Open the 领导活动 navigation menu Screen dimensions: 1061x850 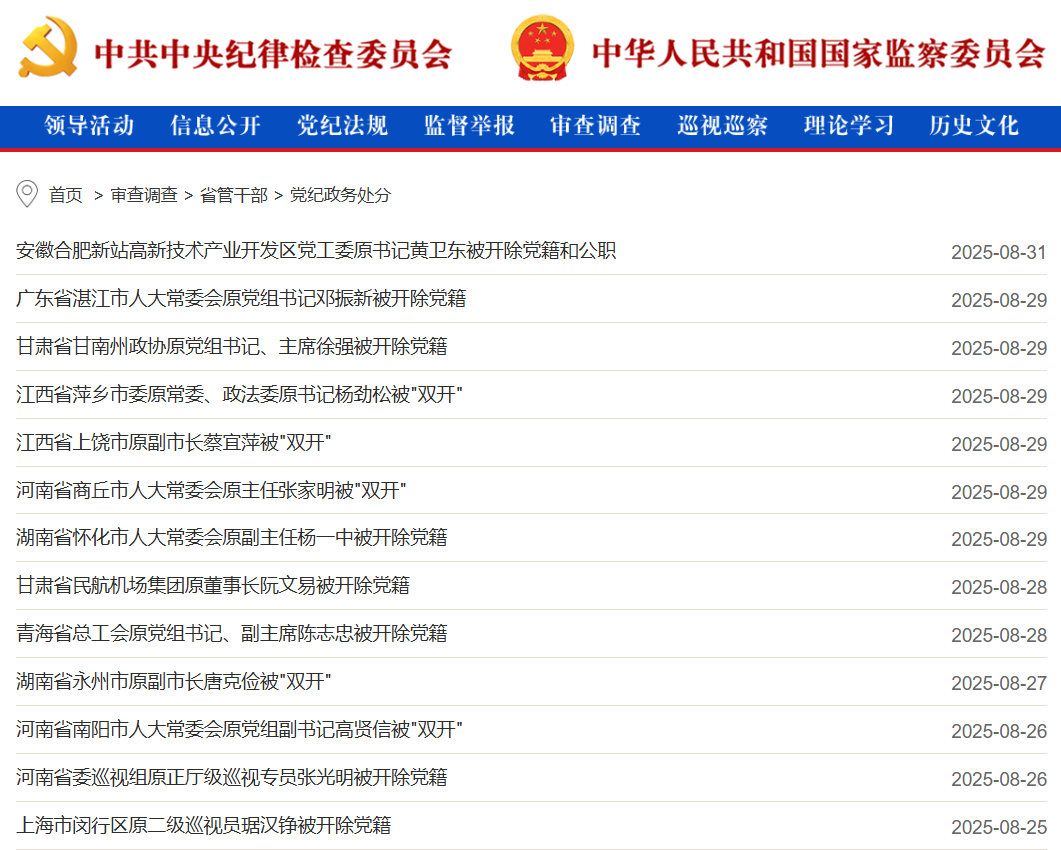point(90,127)
